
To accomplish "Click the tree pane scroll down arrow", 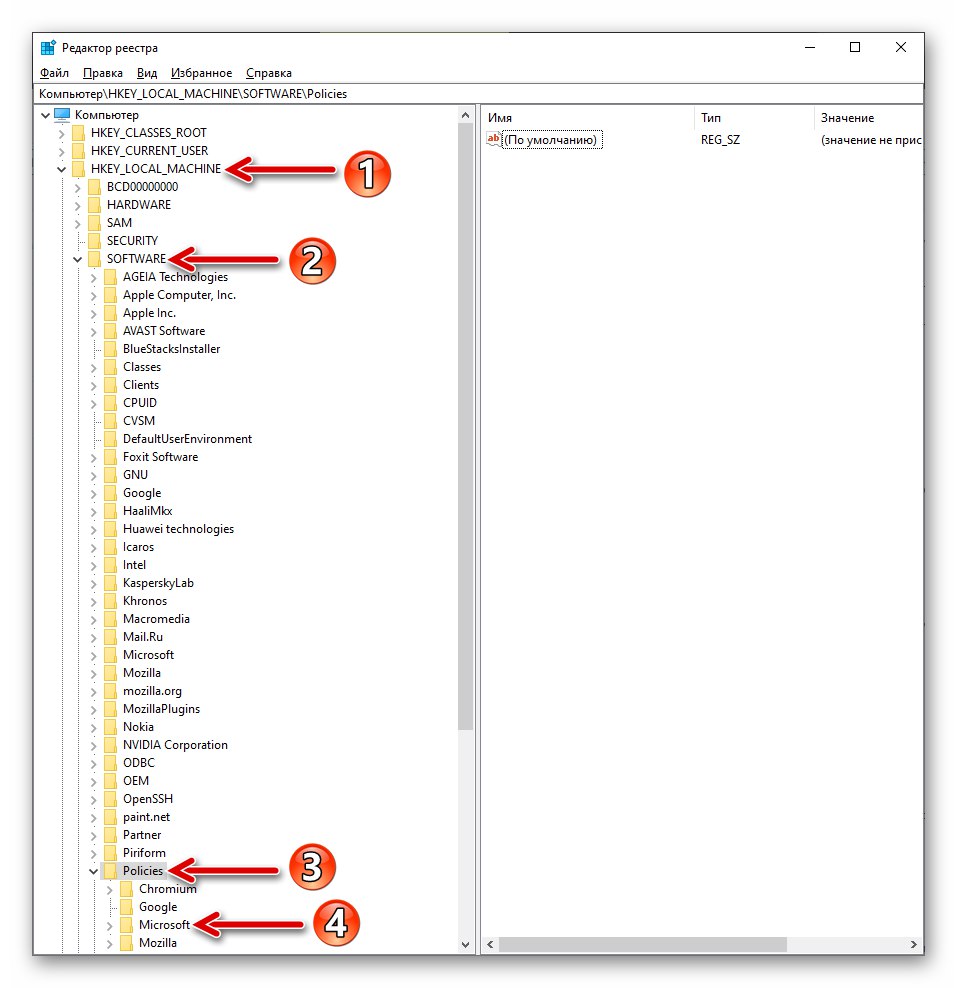I will point(466,945).
